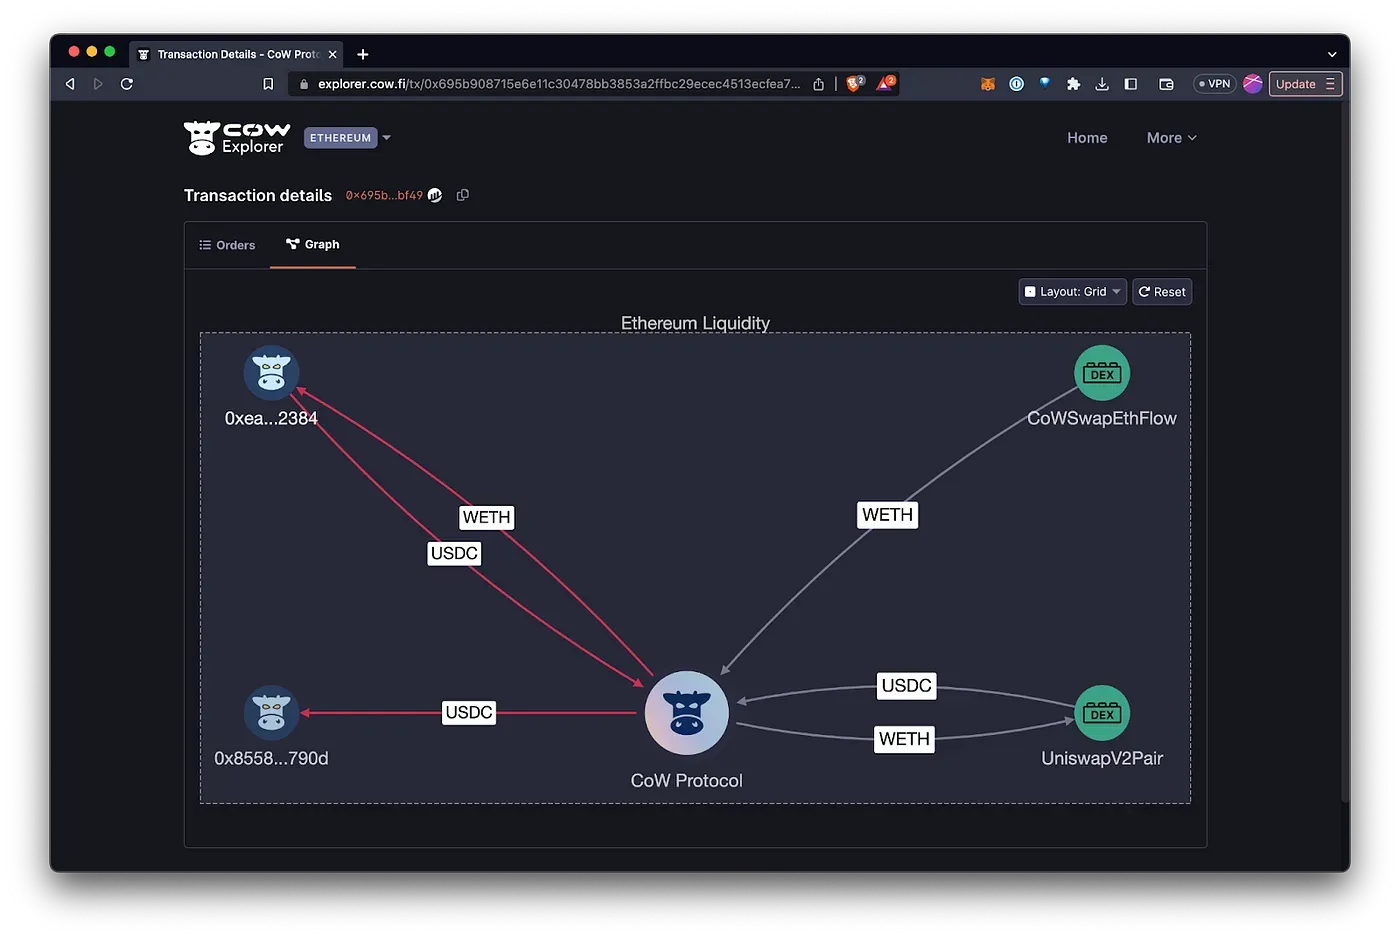Click the Etherscan icon beside transaction hash
Viewport: 1400px width, 938px height.
tap(435, 195)
